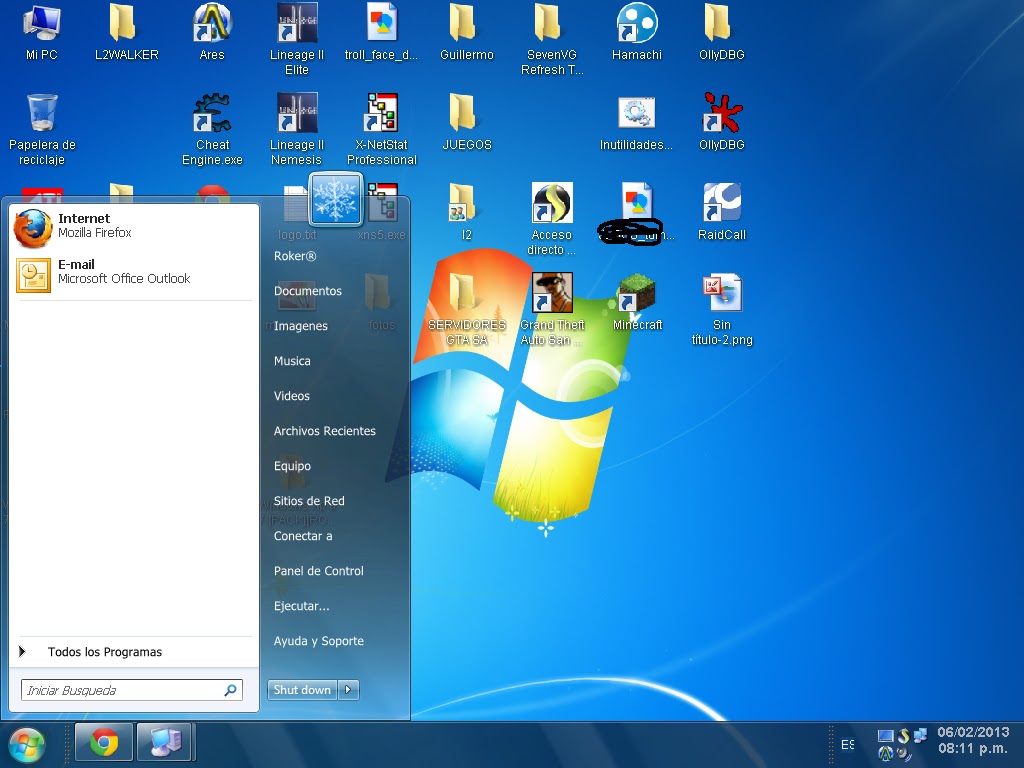Select Panel de Control in the Start menu
The height and width of the screenshot is (768, 1024).
tap(317, 570)
